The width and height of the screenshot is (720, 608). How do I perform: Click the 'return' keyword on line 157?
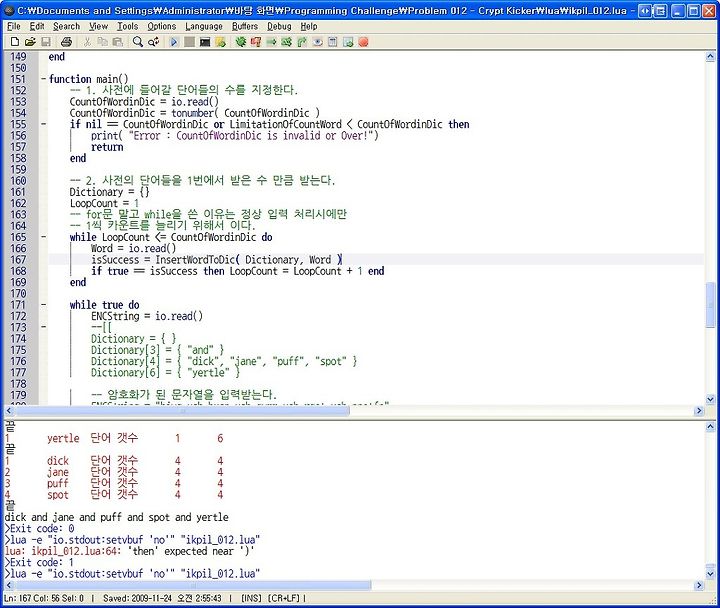[107, 147]
